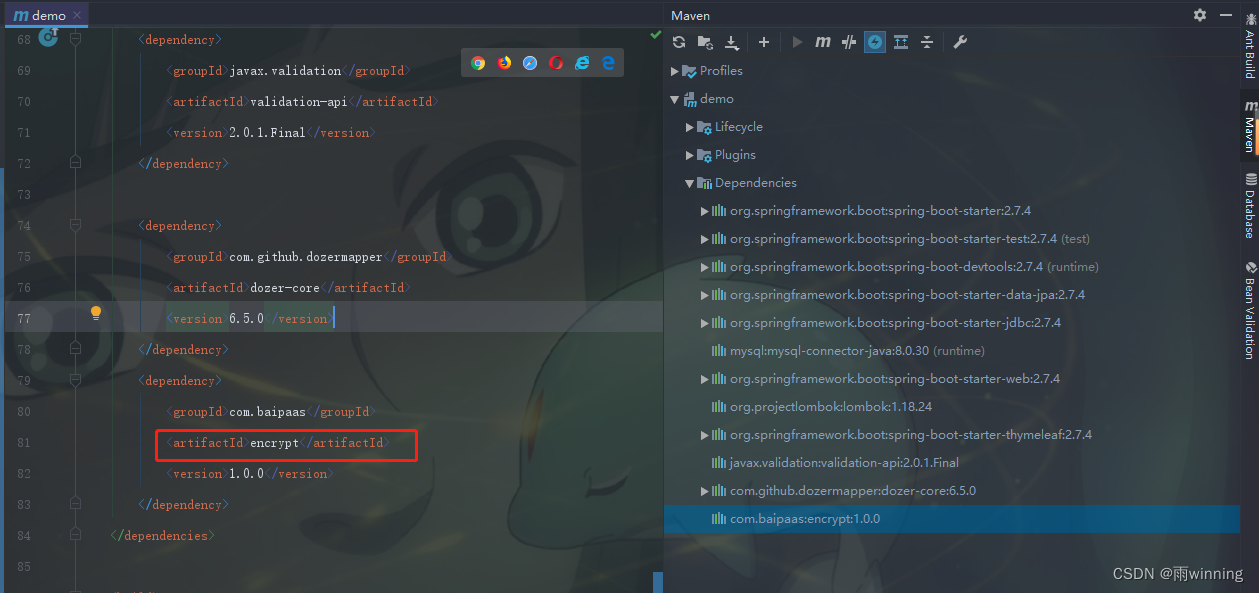1259x593 pixels.
Task: Toggle Skip Tests Mode lightning icon
Action: coord(875,42)
